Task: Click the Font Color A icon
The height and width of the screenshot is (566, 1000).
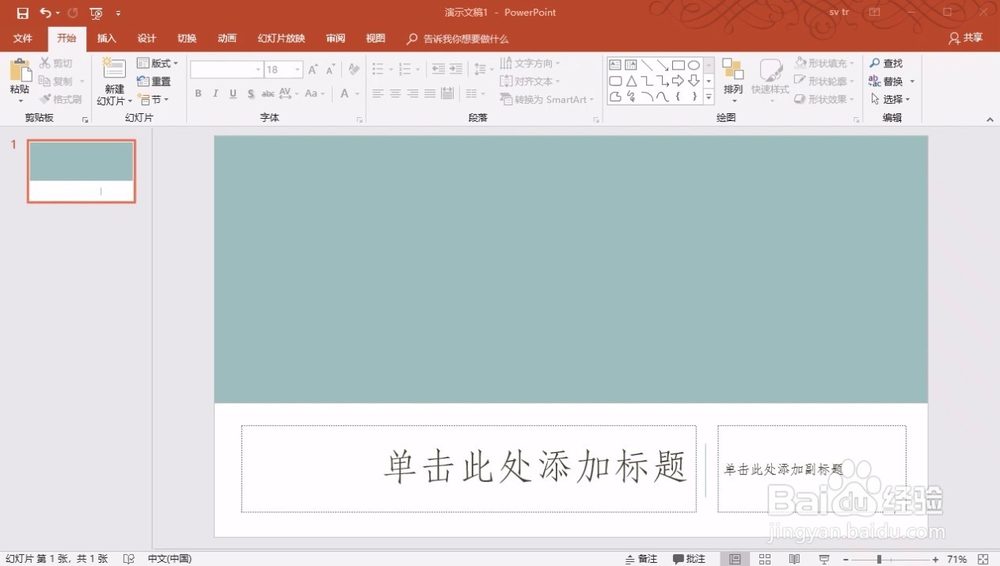Action: [x=344, y=94]
